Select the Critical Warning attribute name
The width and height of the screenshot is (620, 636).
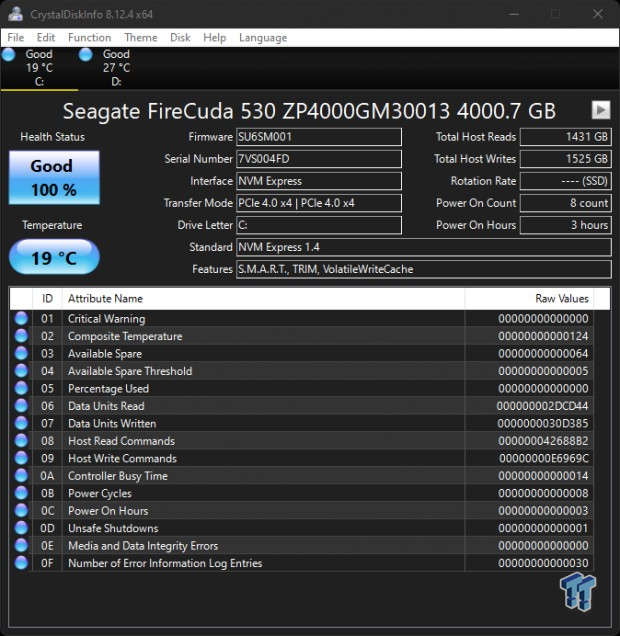point(106,319)
